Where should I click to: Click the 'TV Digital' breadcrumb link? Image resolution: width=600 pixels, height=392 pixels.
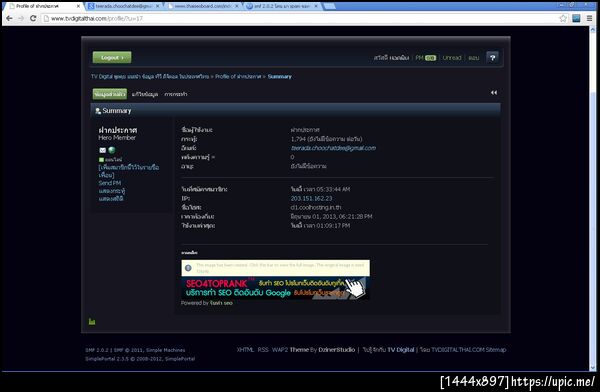click(150, 77)
